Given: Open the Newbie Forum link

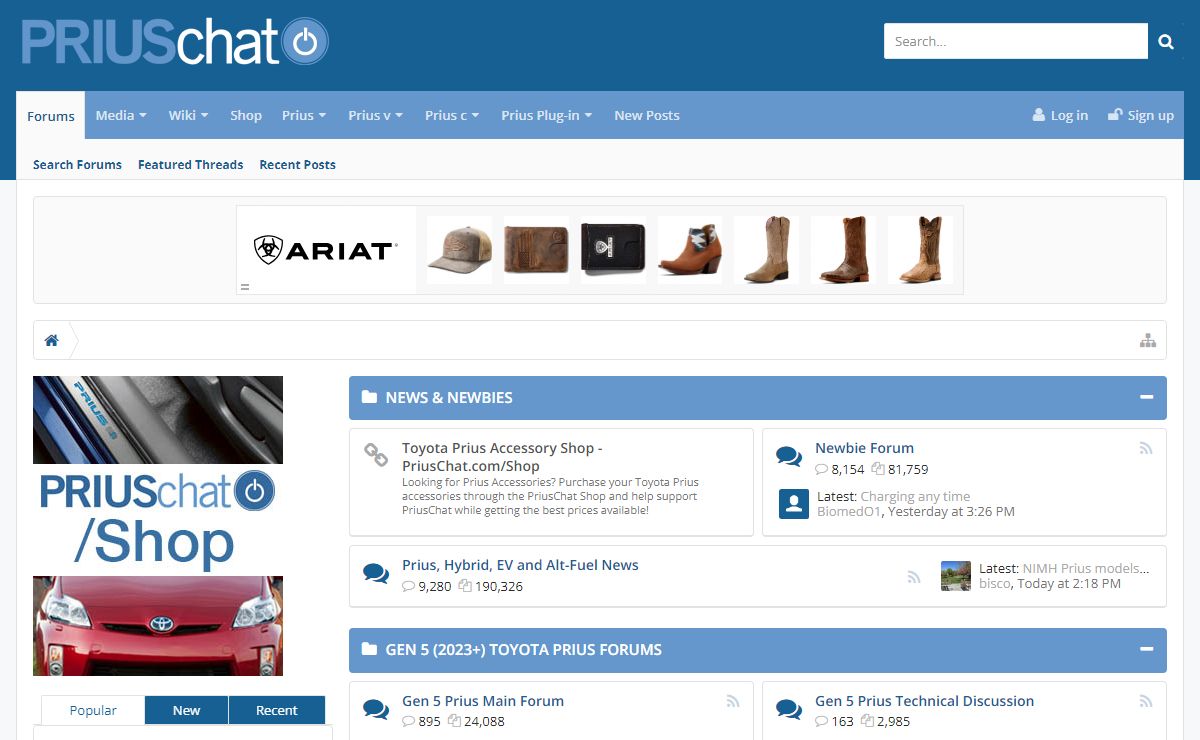Looking at the screenshot, I should [x=864, y=448].
